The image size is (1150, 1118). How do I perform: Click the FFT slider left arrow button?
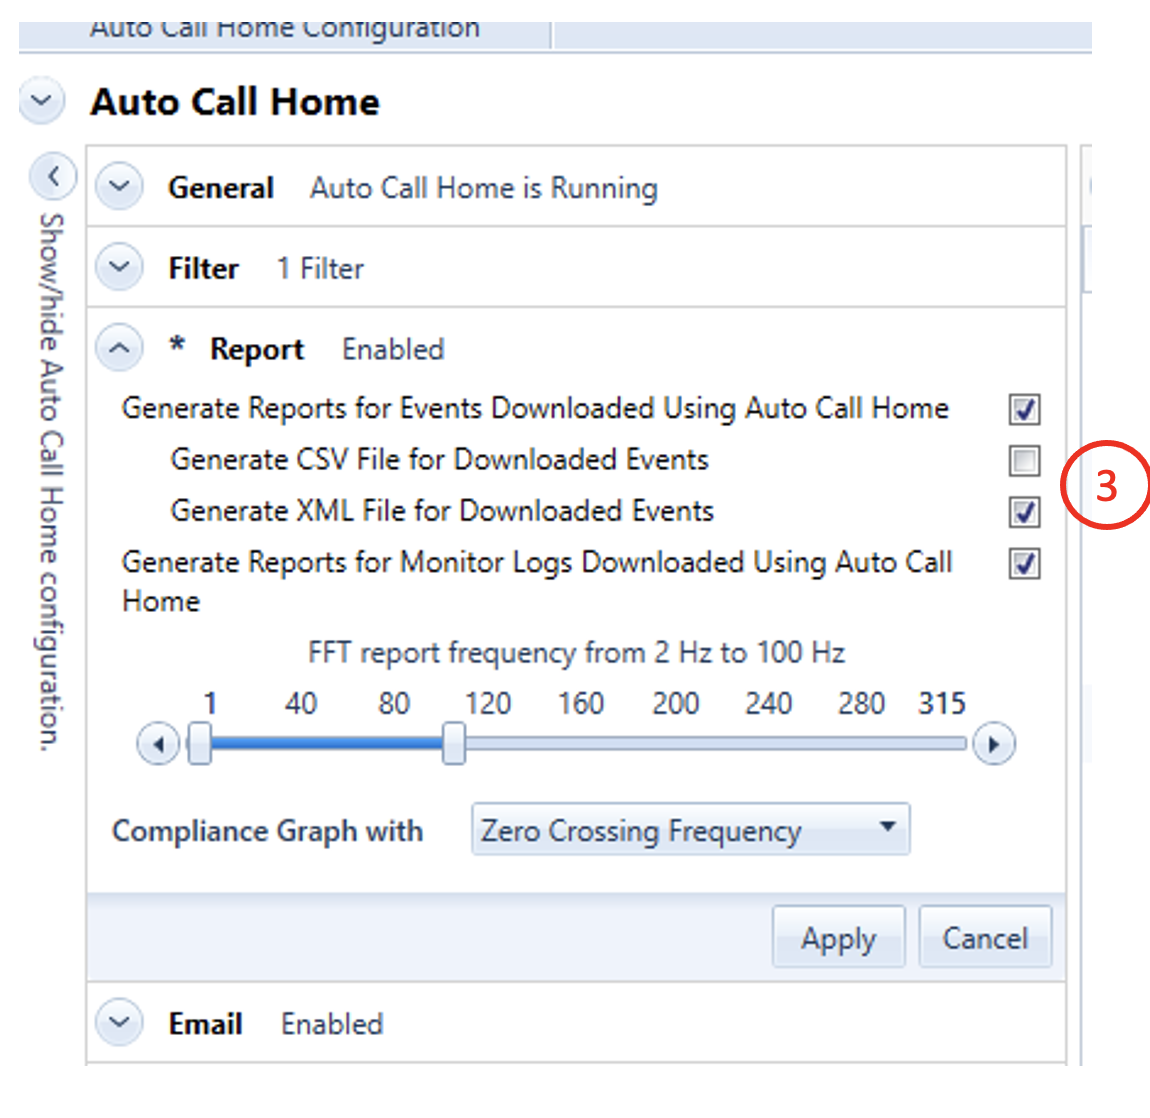157,744
